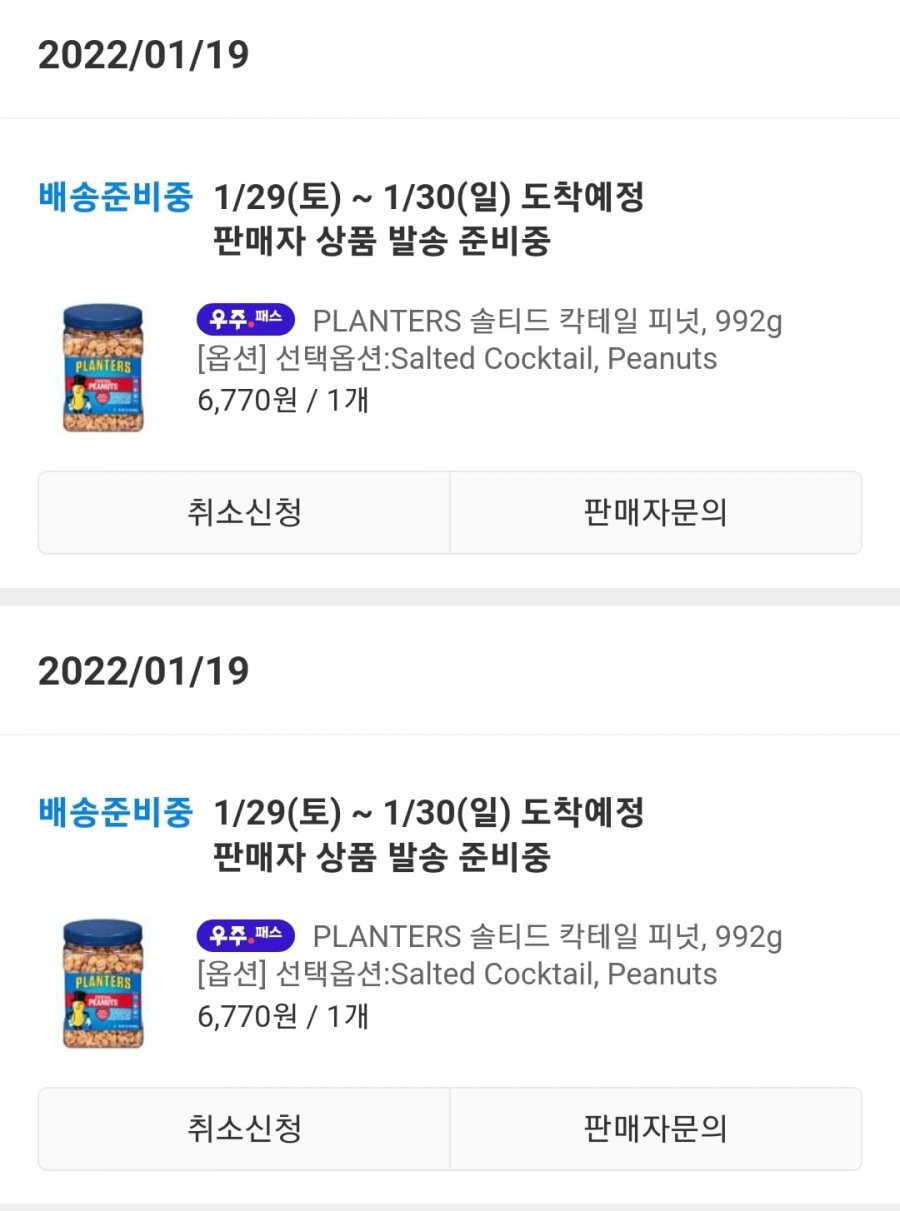The width and height of the screenshot is (900, 1211).
Task: Tap first order's 6,770원 price line
Action: click(284, 401)
